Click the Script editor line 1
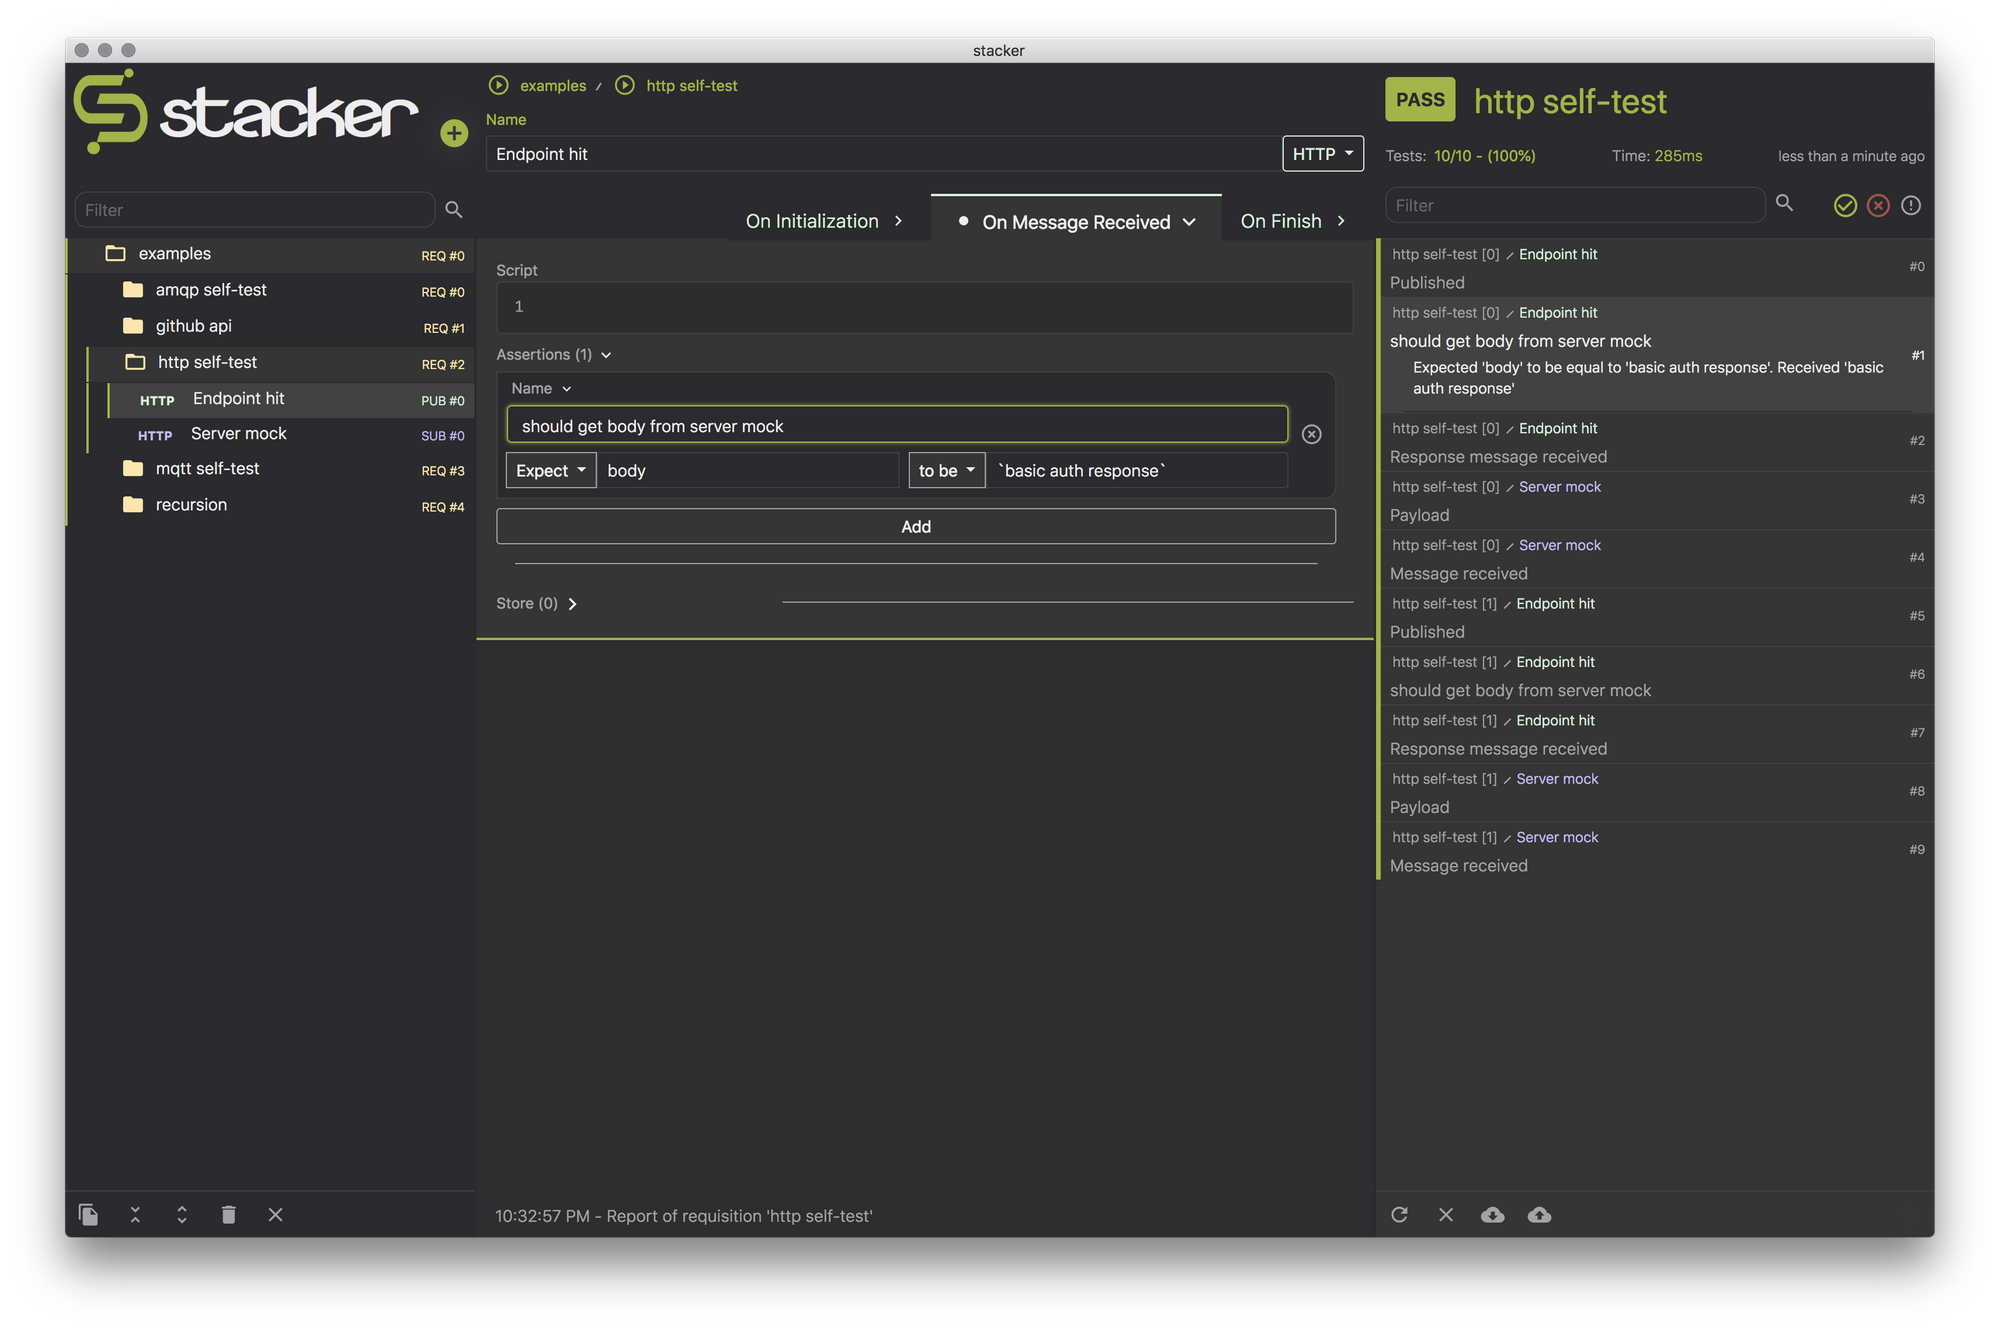The width and height of the screenshot is (2000, 1331). [x=924, y=307]
